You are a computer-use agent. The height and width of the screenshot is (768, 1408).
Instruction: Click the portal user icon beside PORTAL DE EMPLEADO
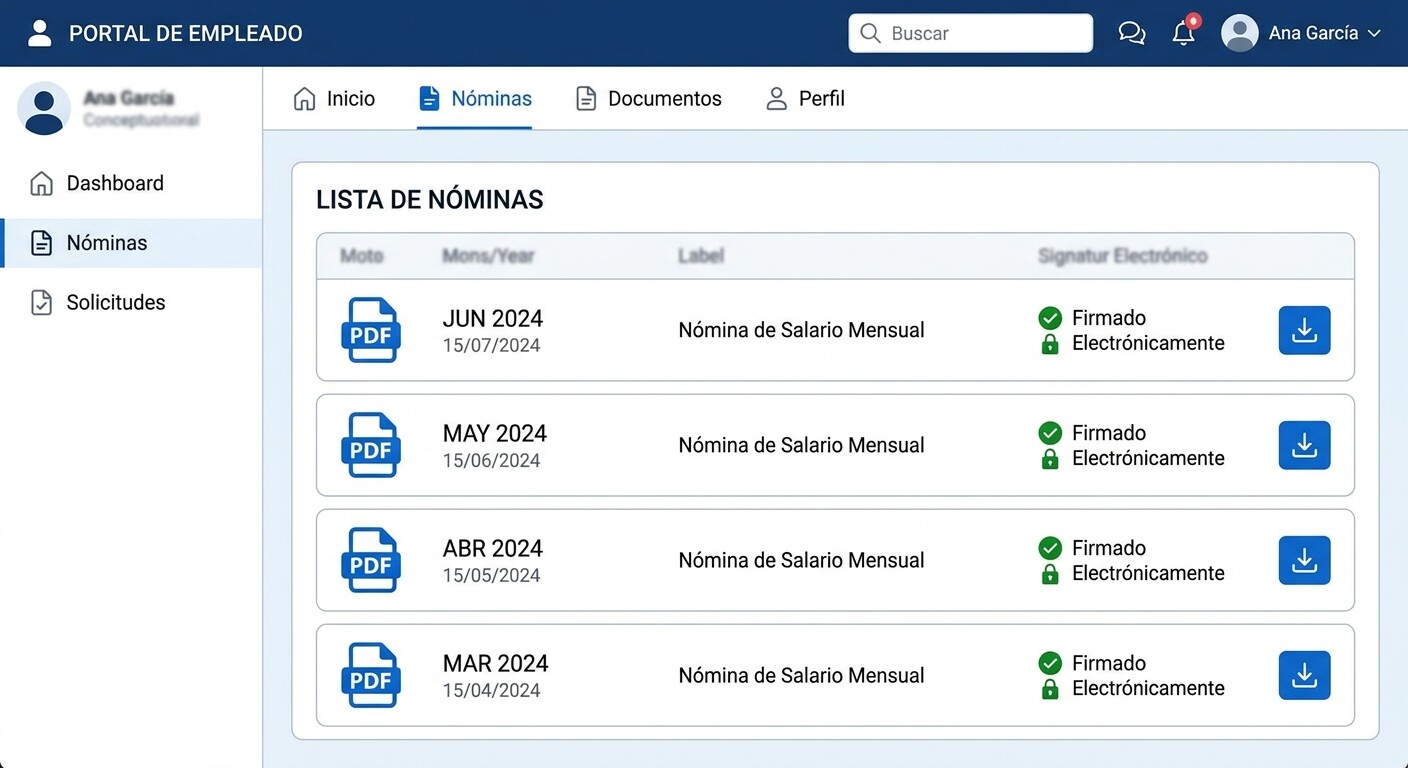(39, 33)
